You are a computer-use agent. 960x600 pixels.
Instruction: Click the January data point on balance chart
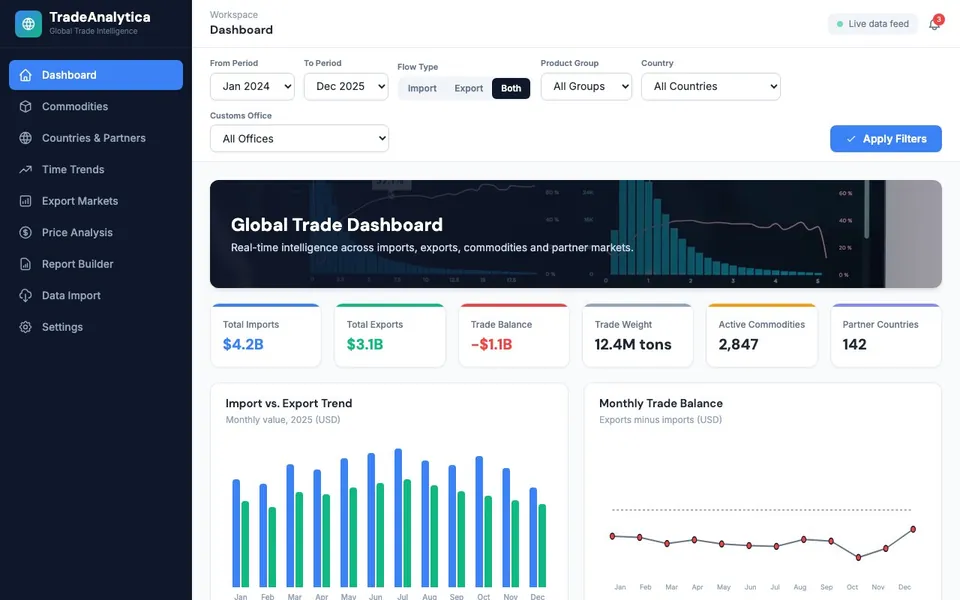pos(612,536)
